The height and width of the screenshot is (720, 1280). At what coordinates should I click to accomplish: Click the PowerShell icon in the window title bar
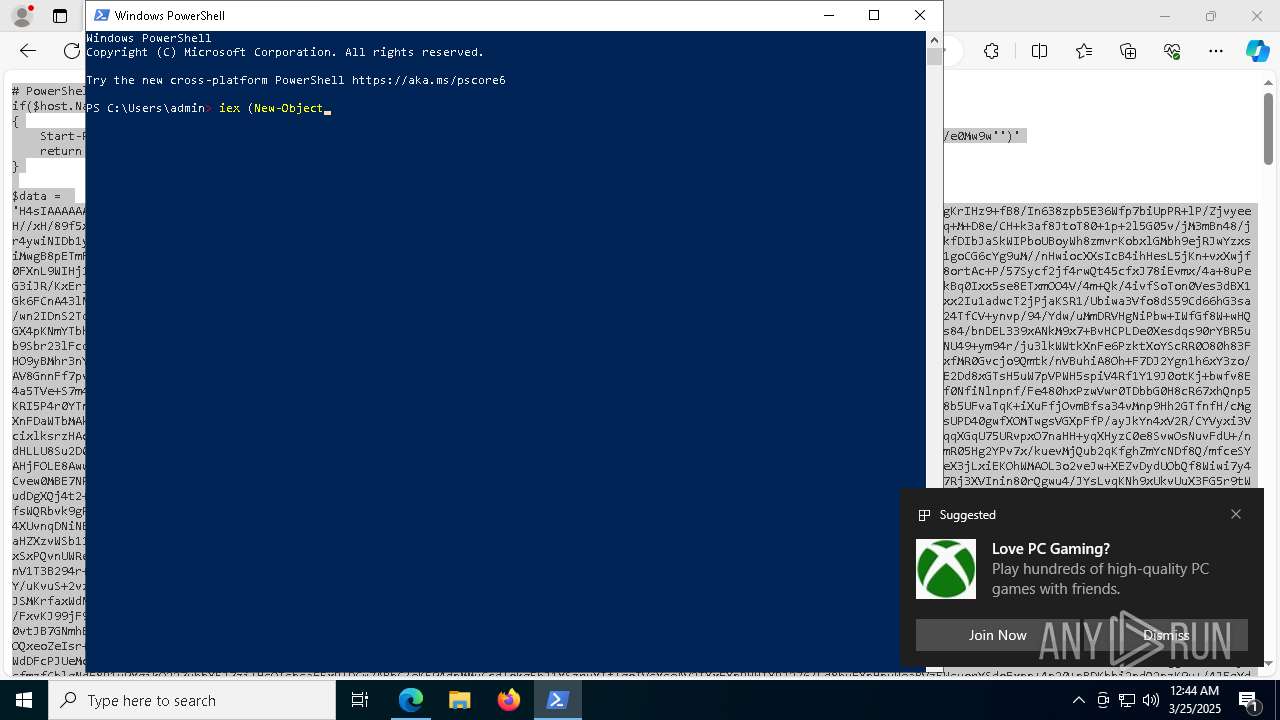pyautogui.click(x=101, y=15)
